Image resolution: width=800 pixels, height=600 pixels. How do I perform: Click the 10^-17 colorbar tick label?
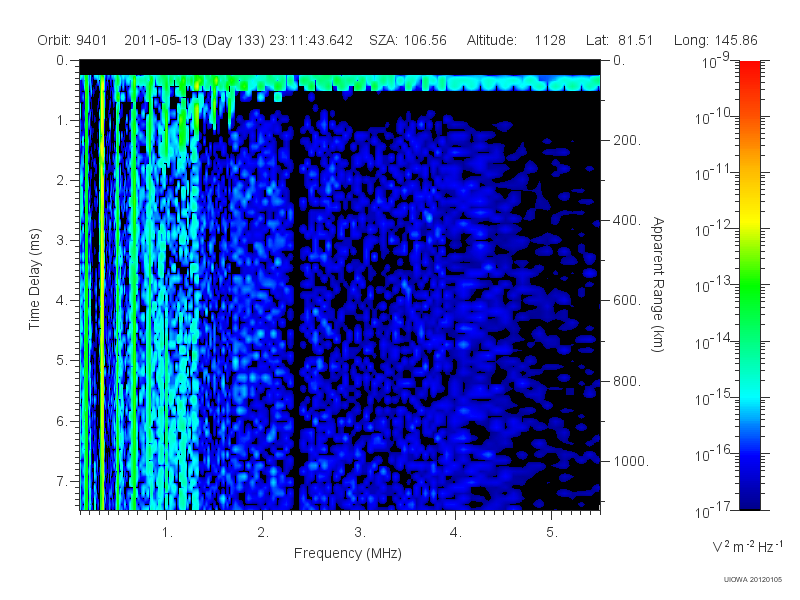[712, 510]
